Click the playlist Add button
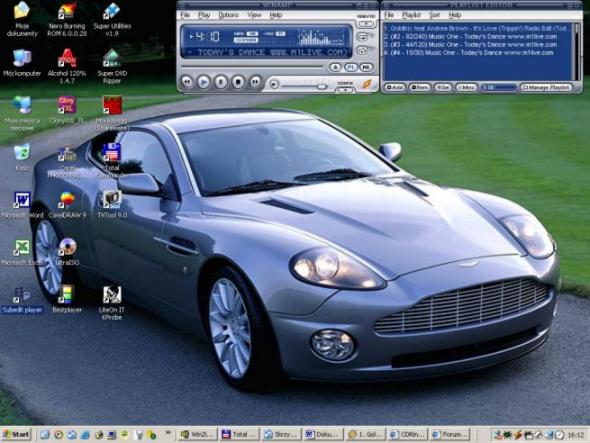The width and height of the screenshot is (590, 443). click(395, 87)
